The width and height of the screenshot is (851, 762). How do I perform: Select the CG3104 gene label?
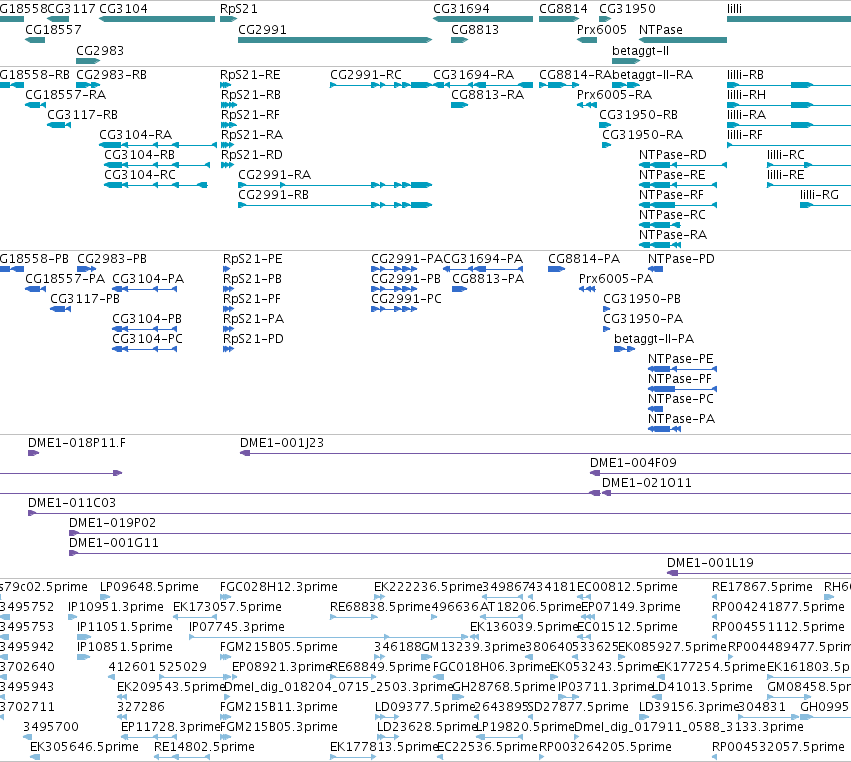click(x=123, y=9)
